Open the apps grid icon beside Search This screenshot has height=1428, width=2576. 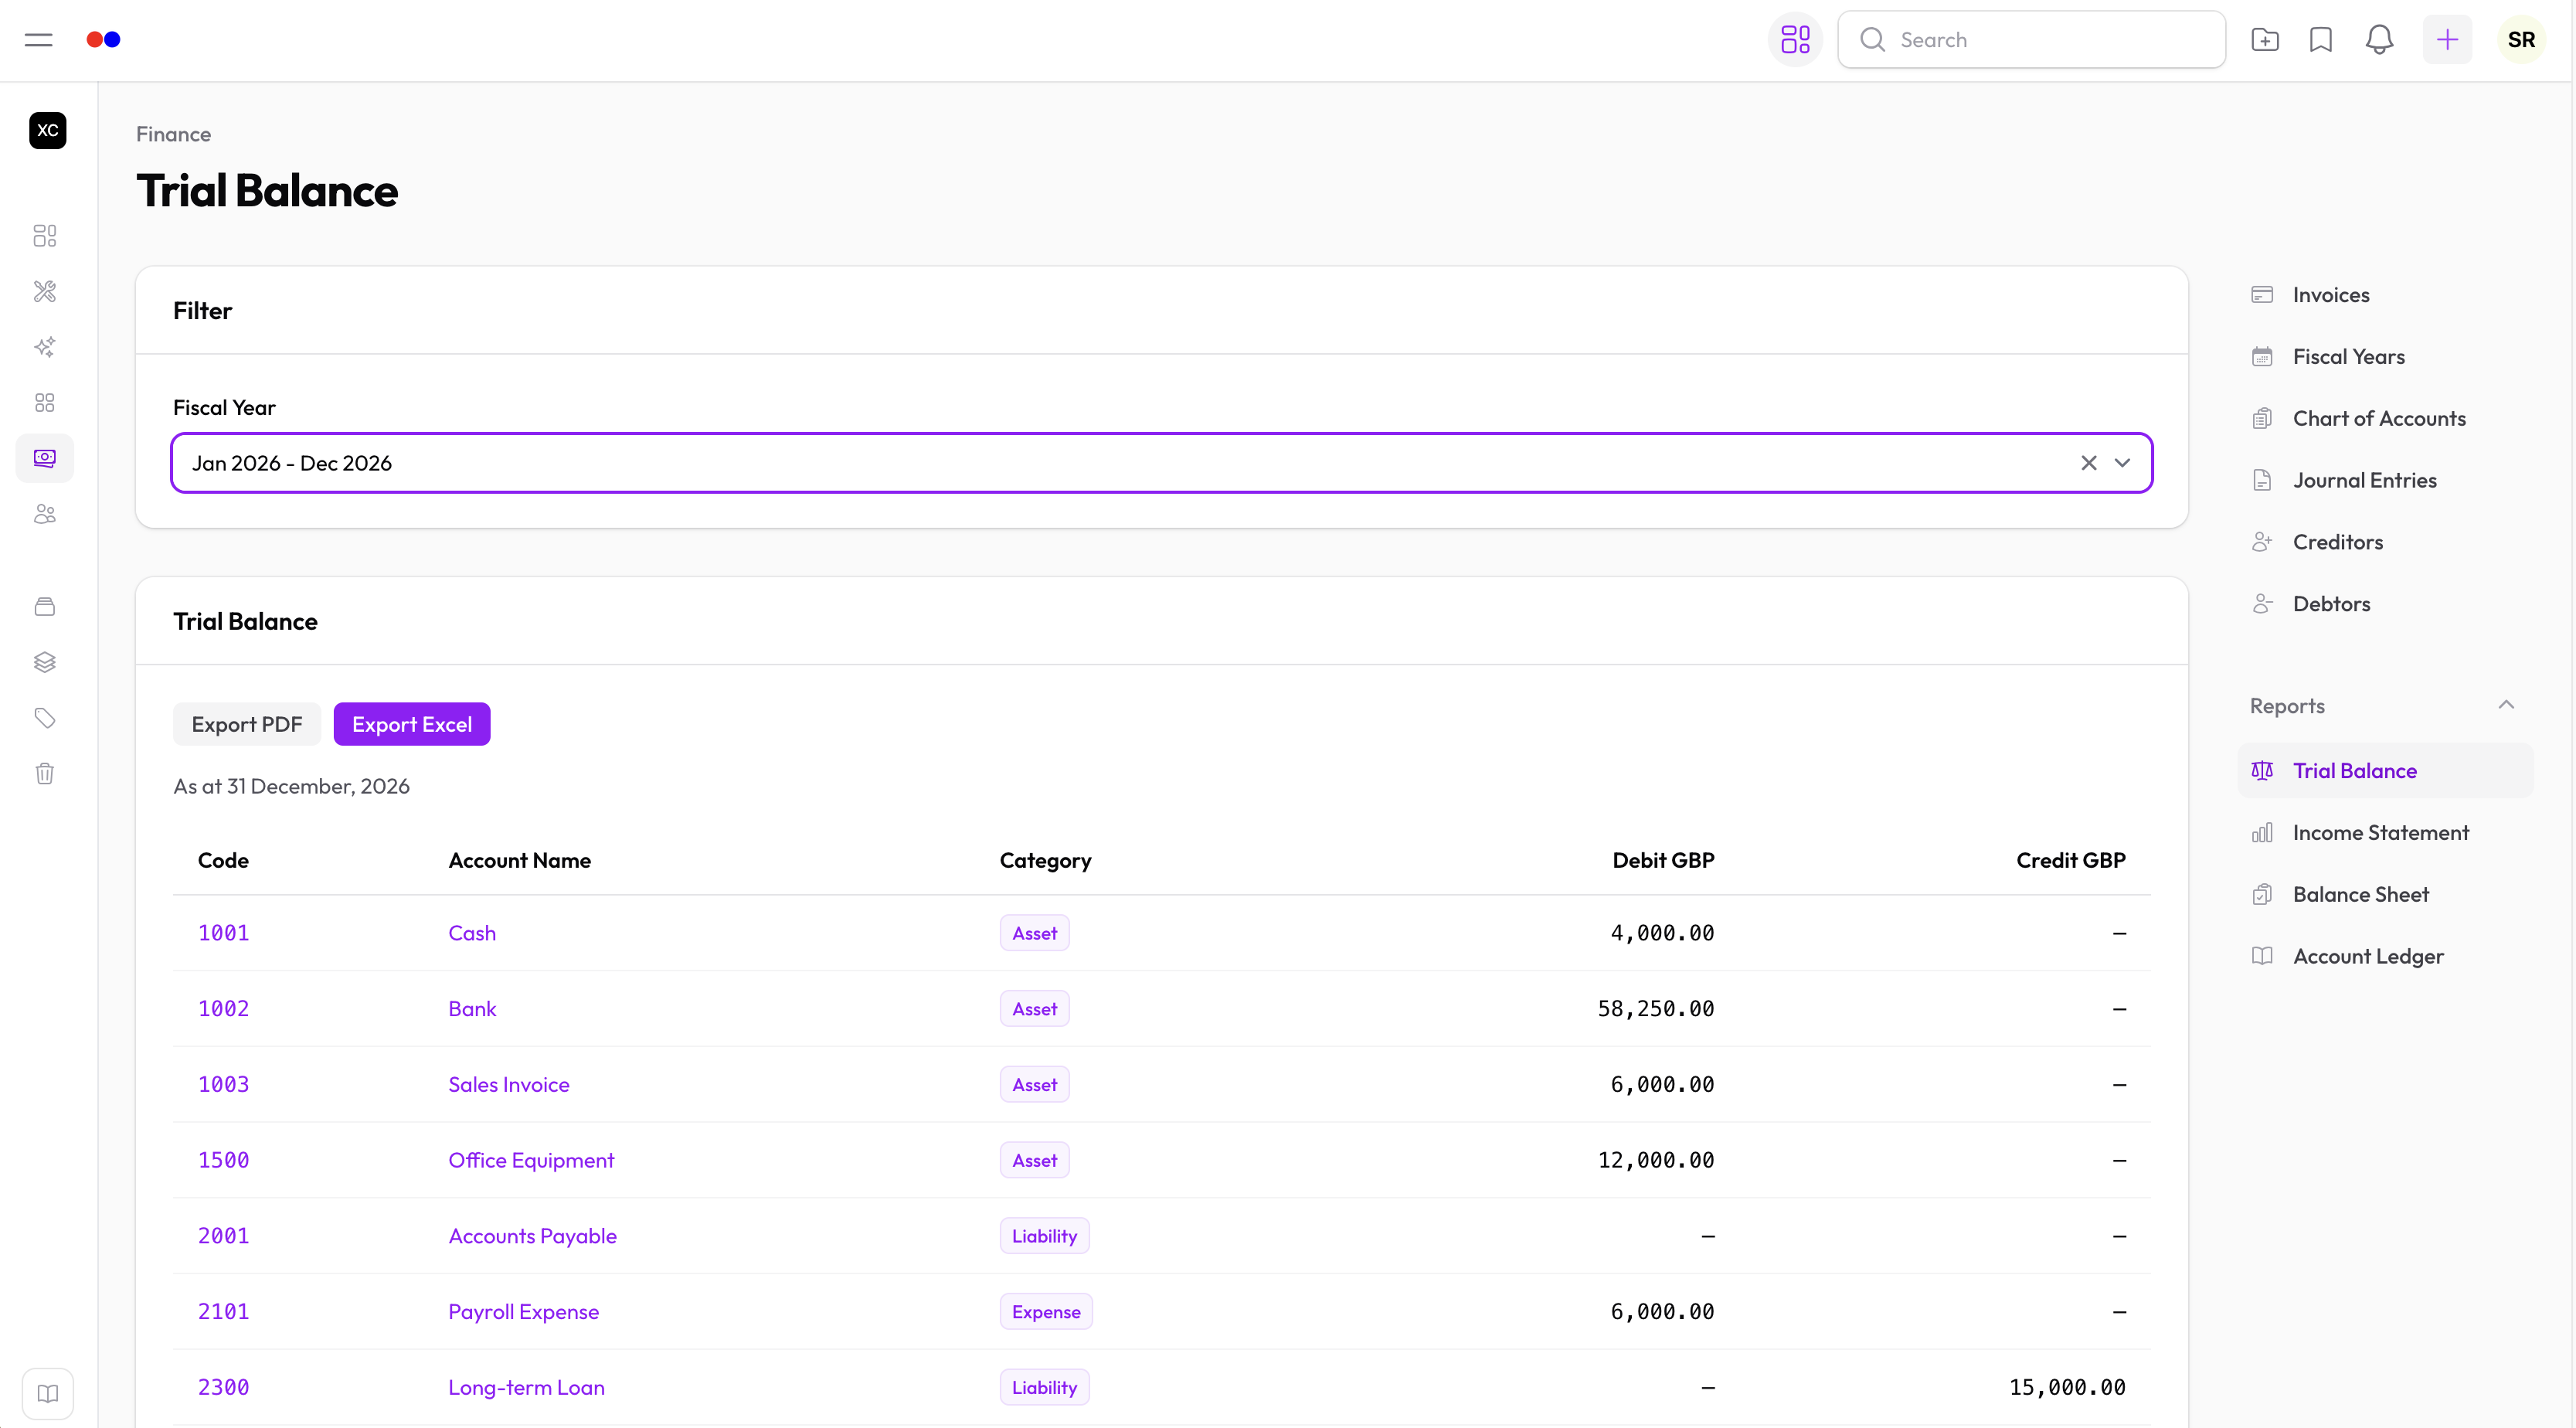[x=1795, y=40]
